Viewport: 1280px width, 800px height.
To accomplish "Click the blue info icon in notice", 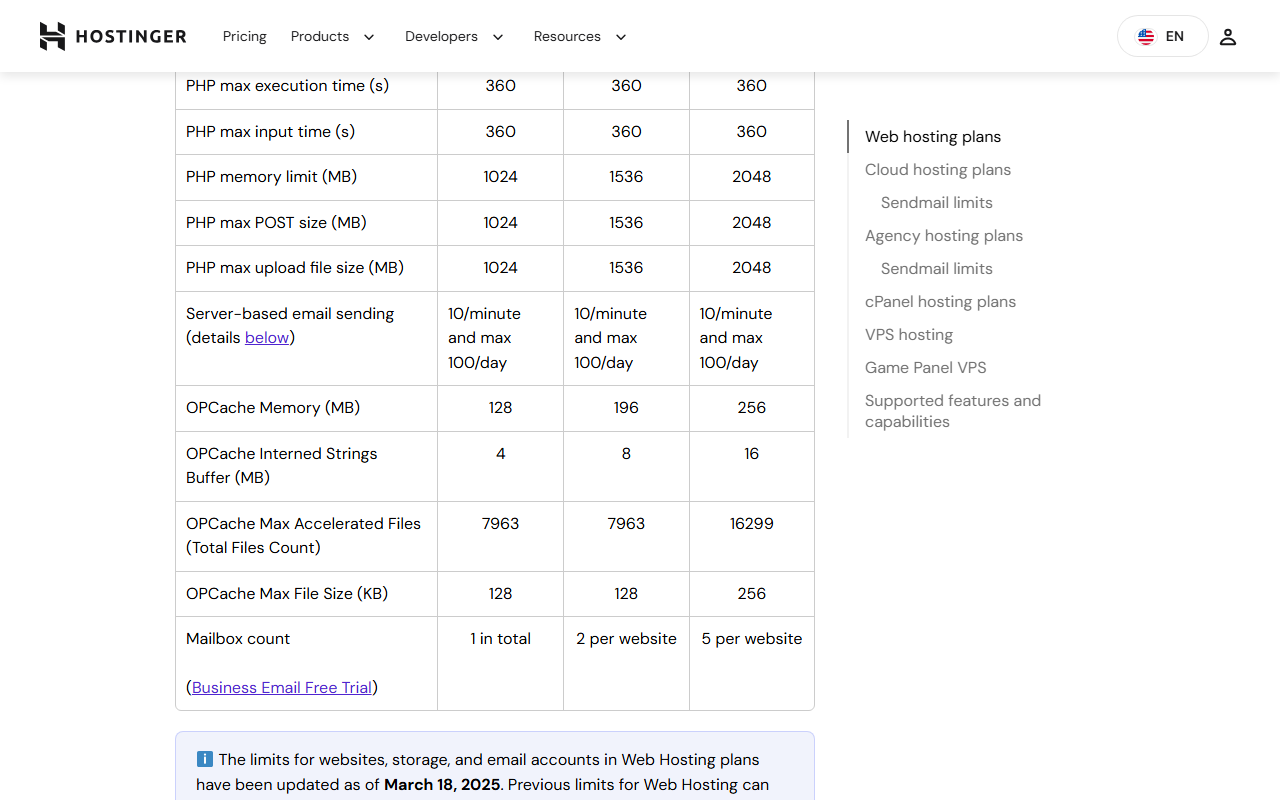I will 204,760.
